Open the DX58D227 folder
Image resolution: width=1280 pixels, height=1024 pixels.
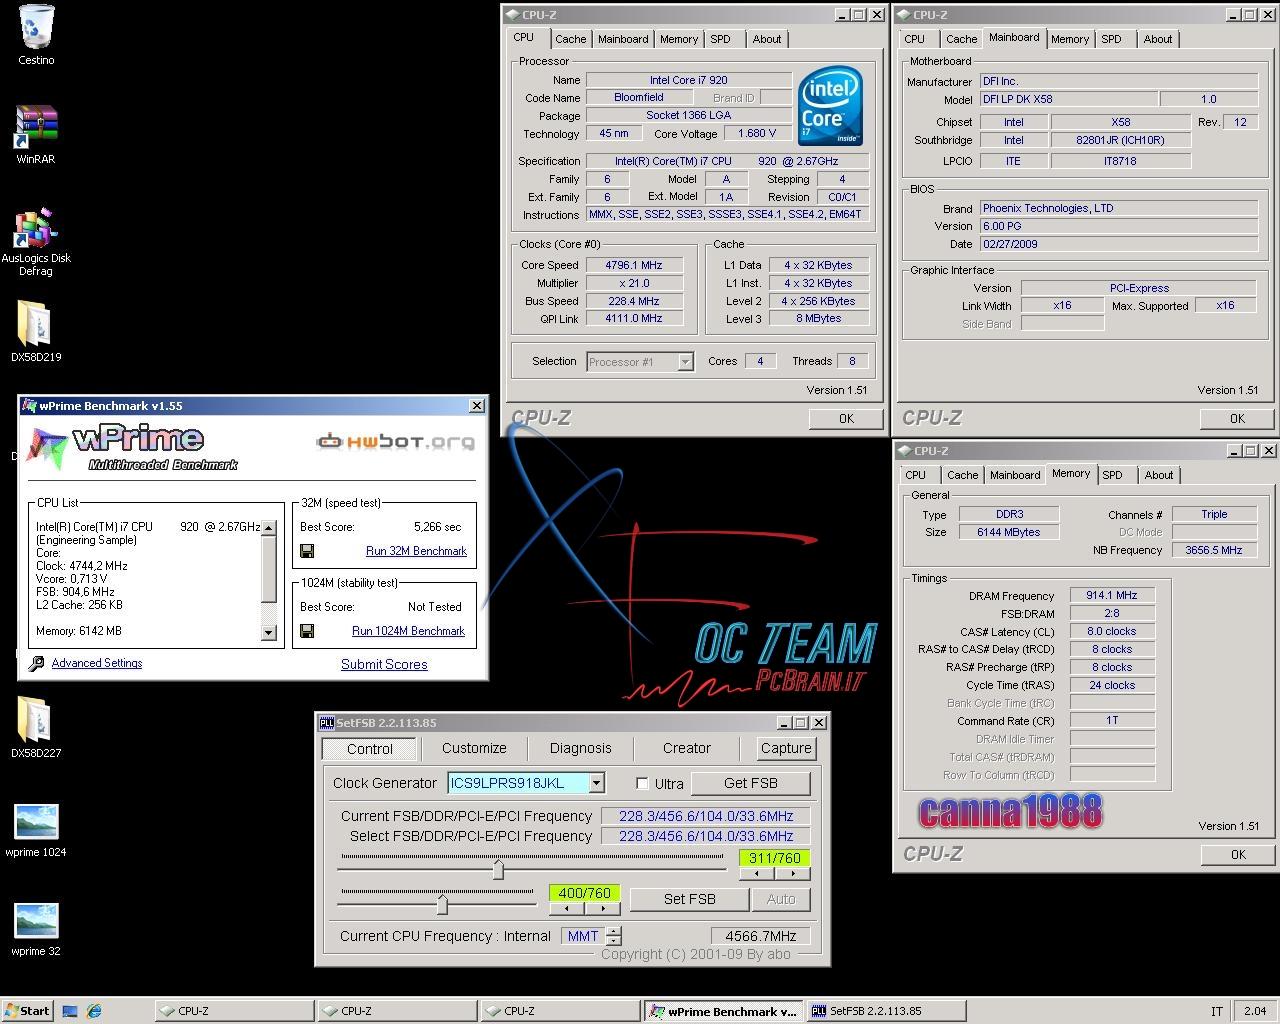point(36,720)
